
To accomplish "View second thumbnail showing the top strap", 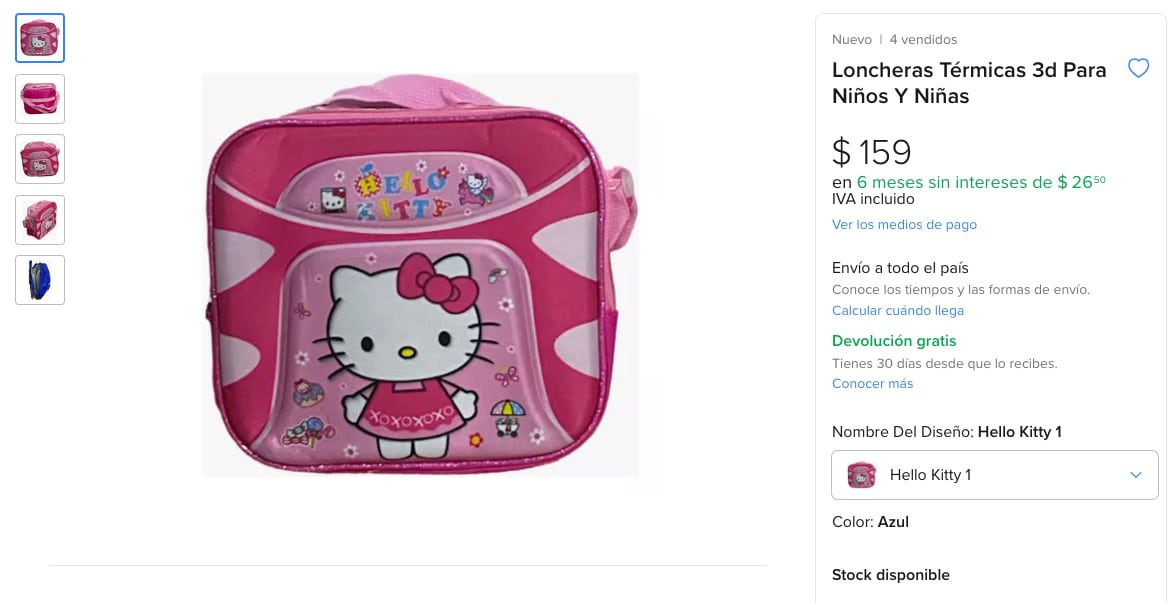I will point(40,99).
